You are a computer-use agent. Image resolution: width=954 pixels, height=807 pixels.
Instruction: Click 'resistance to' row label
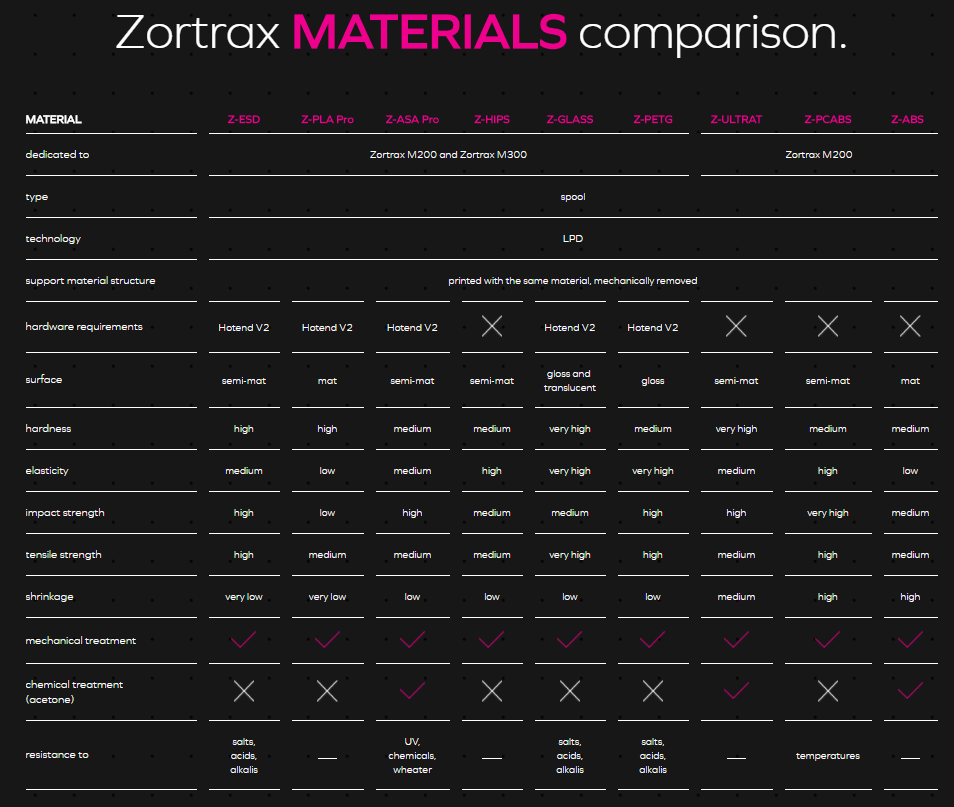click(x=57, y=755)
